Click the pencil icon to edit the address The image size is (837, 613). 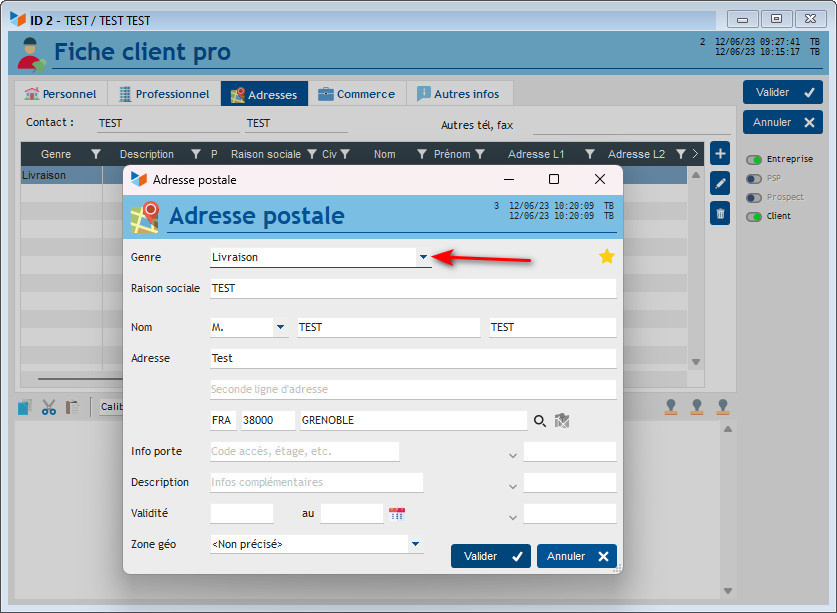[x=720, y=183]
